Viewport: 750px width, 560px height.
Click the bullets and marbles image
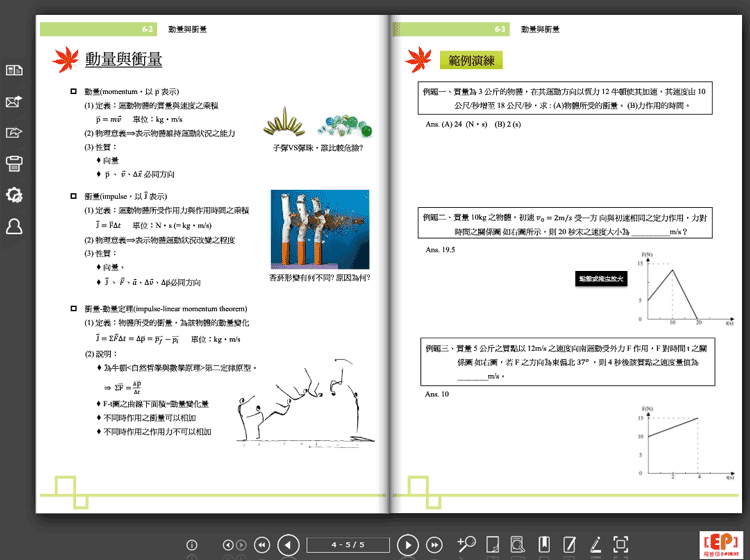coord(318,122)
